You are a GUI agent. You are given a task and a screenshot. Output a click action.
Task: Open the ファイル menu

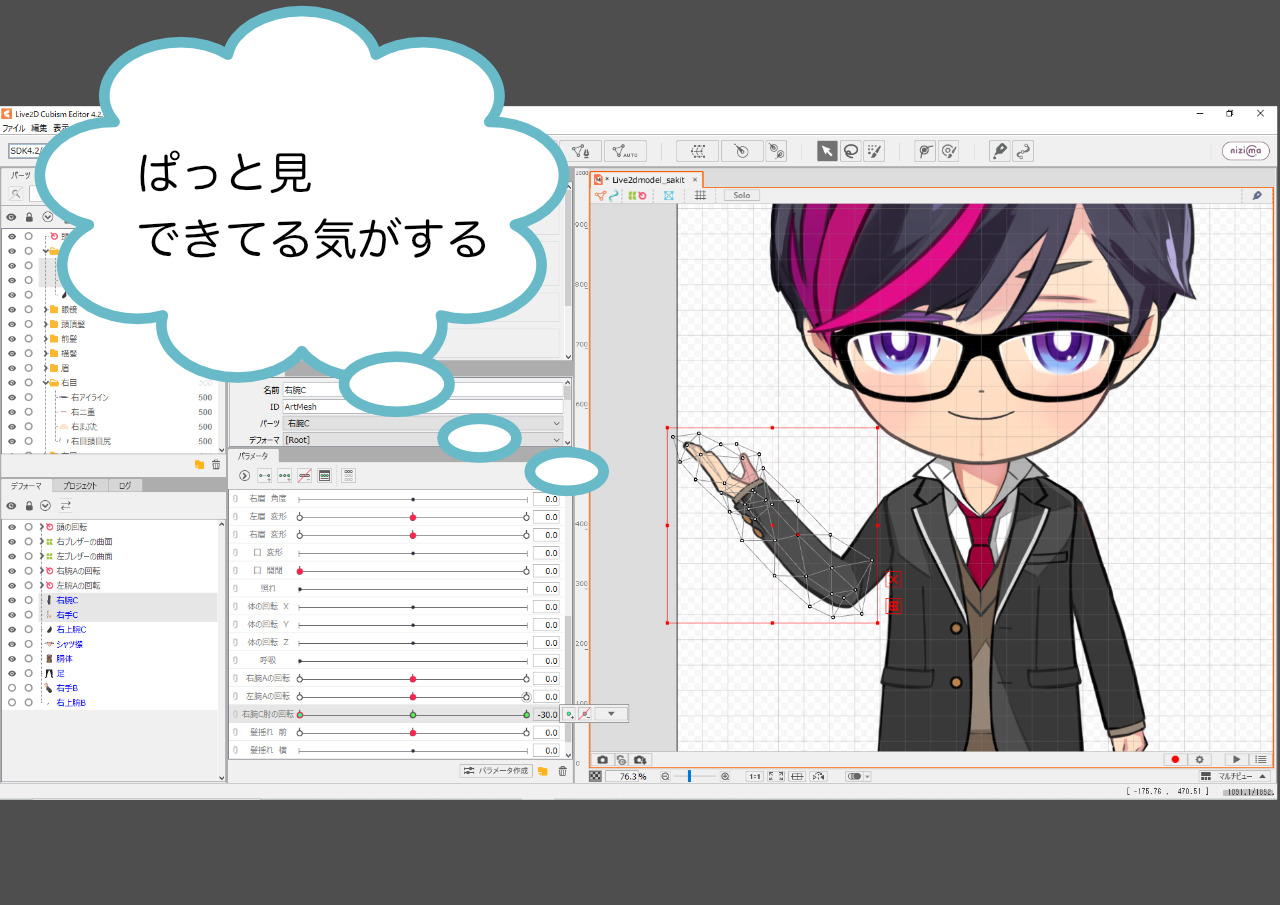pos(13,128)
